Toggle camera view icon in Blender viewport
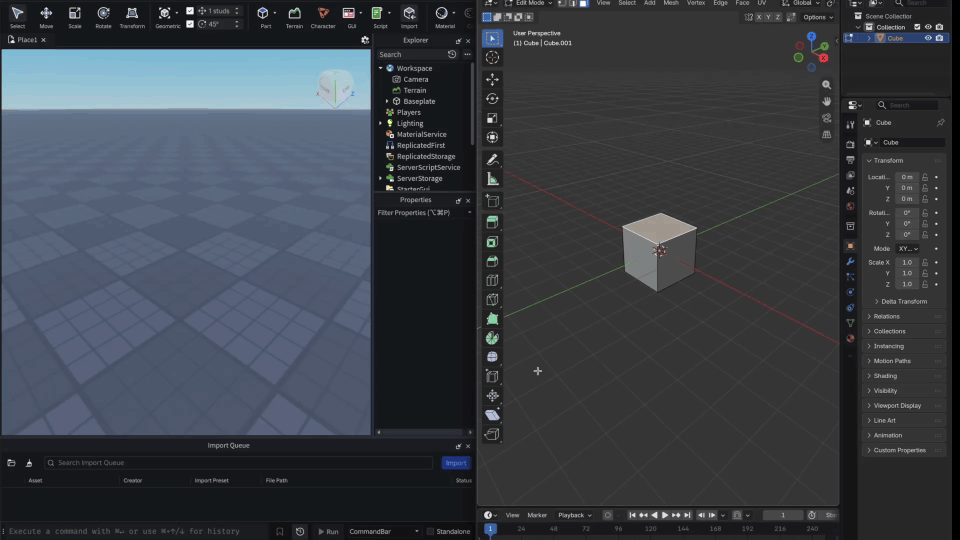The image size is (960, 540). click(x=827, y=118)
